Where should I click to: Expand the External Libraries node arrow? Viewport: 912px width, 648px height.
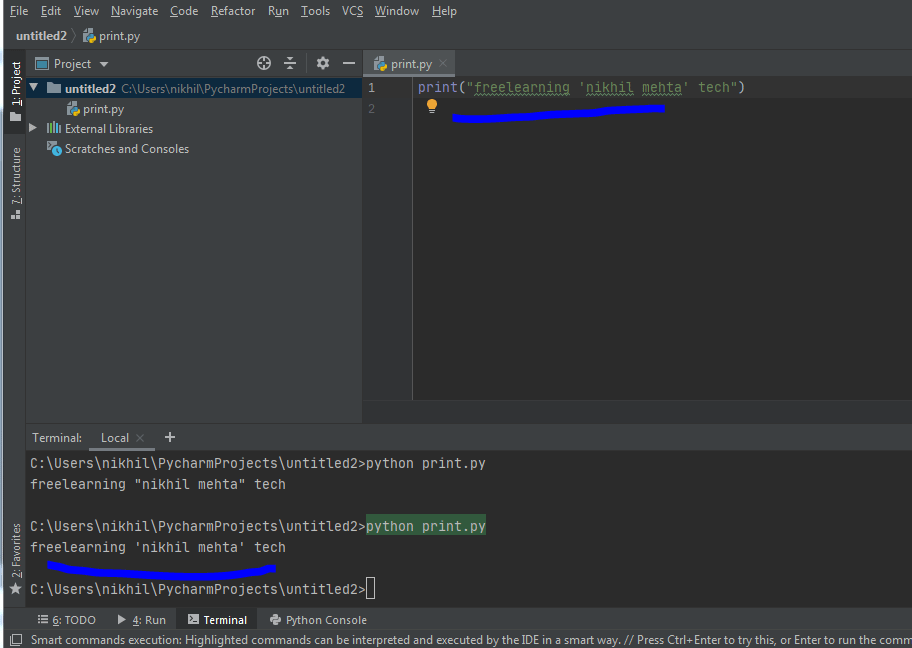(33, 128)
